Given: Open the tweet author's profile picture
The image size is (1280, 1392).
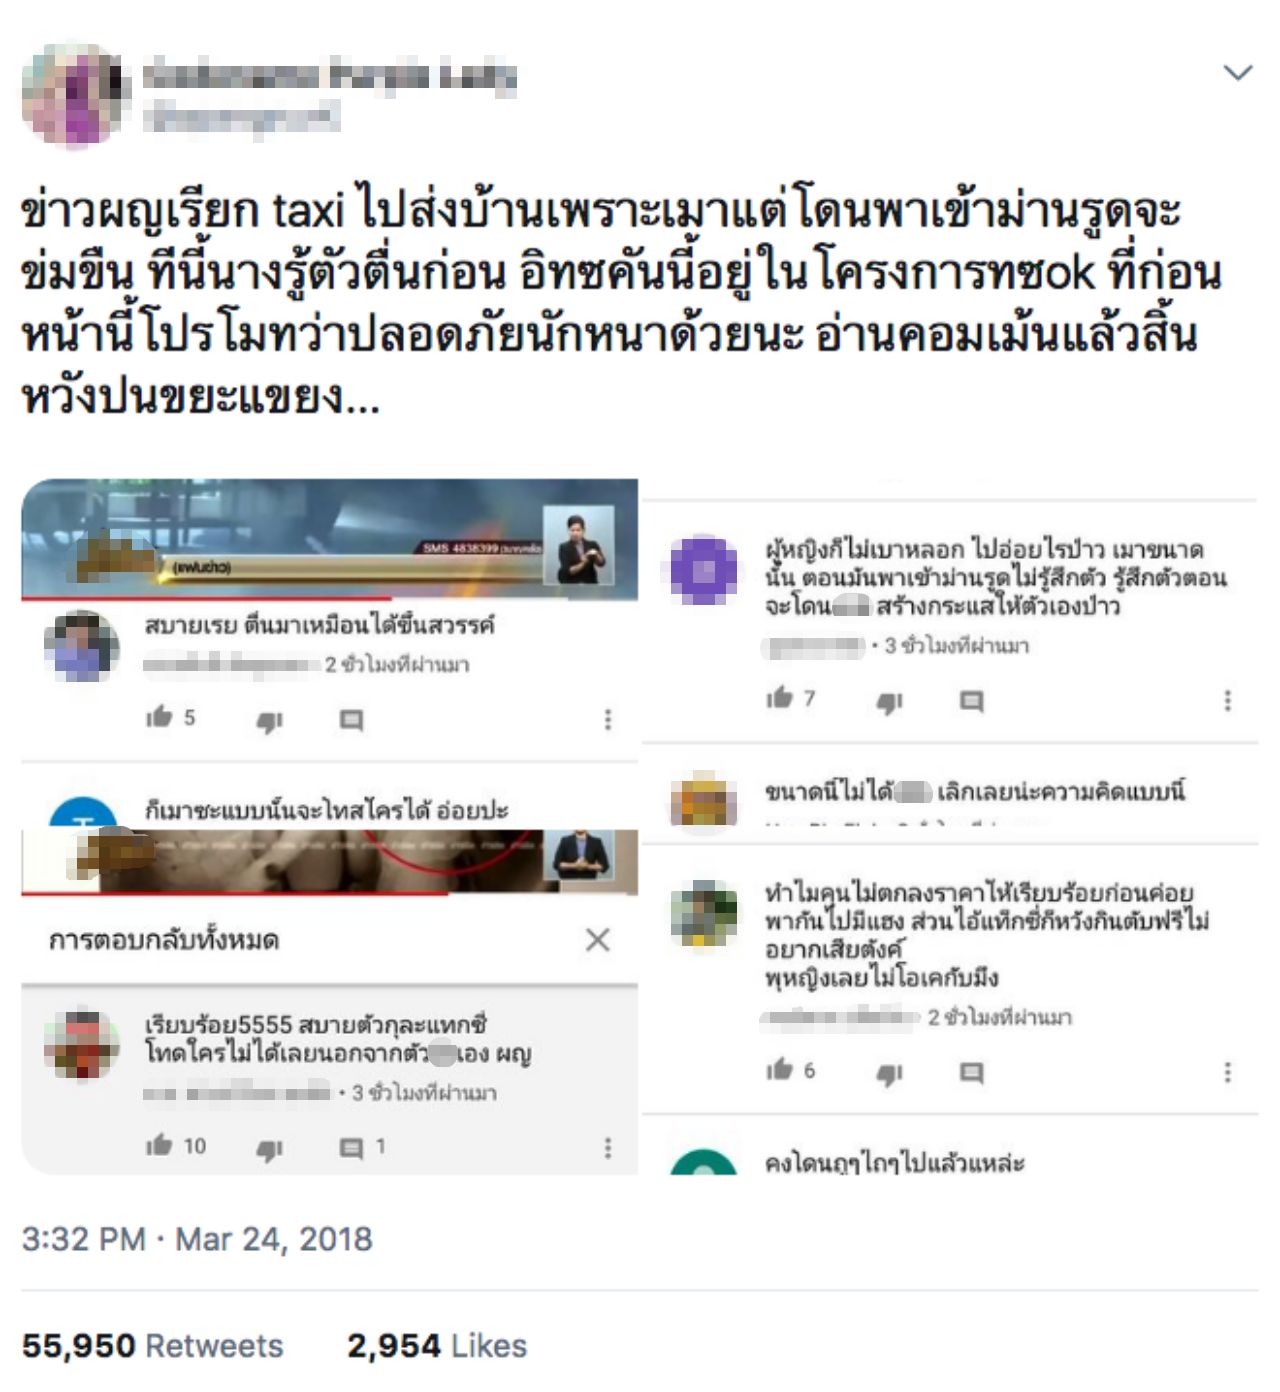Looking at the screenshot, I should [76, 94].
